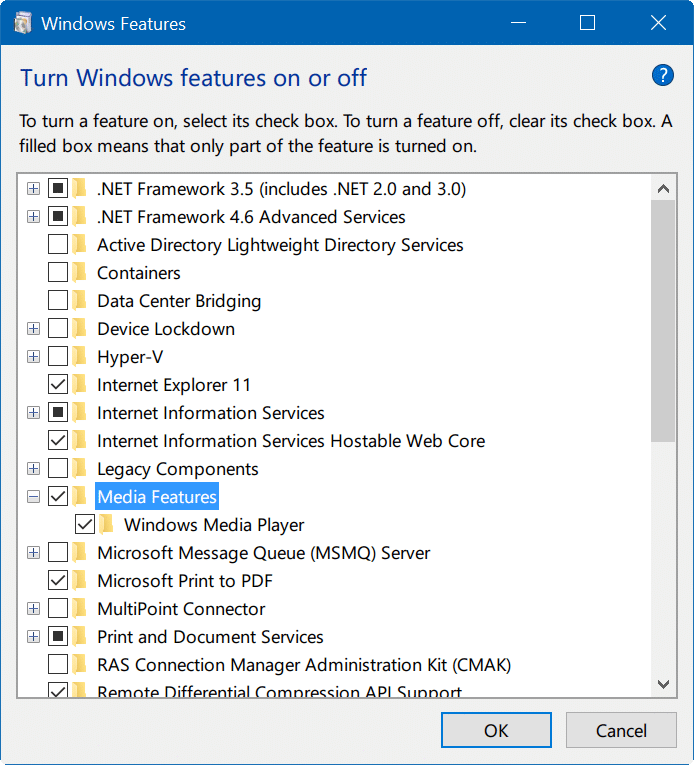Screen dimensions: 694x765
Task: Check the Containers checkbox
Action: pos(58,273)
